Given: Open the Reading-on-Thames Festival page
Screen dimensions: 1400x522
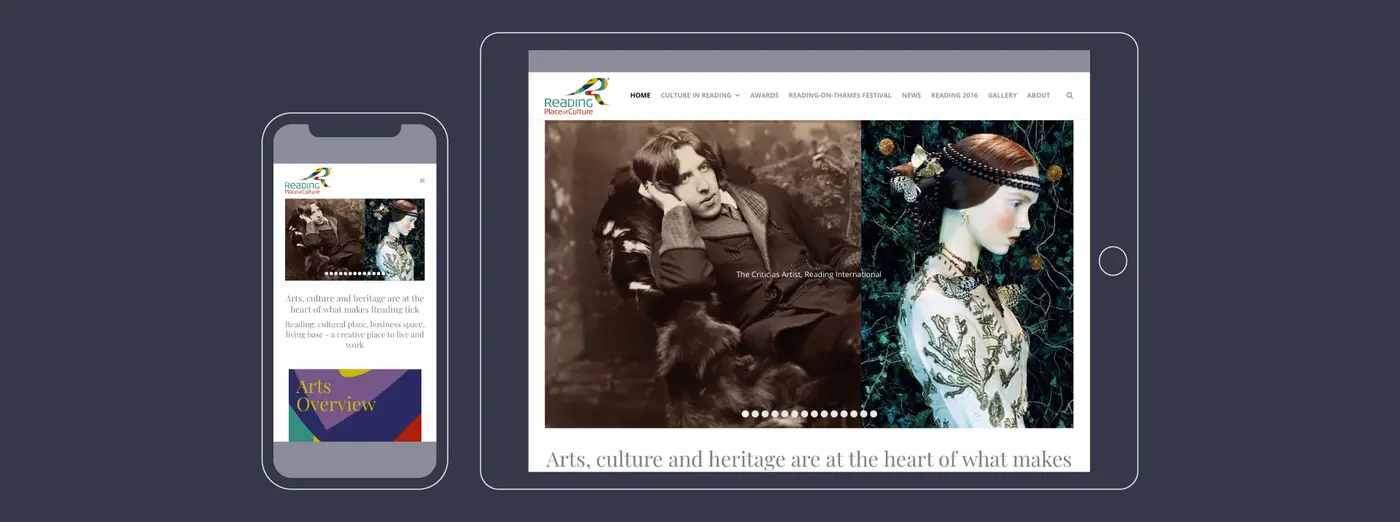Looking at the screenshot, I should pyautogui.click(x=840, y=96).
